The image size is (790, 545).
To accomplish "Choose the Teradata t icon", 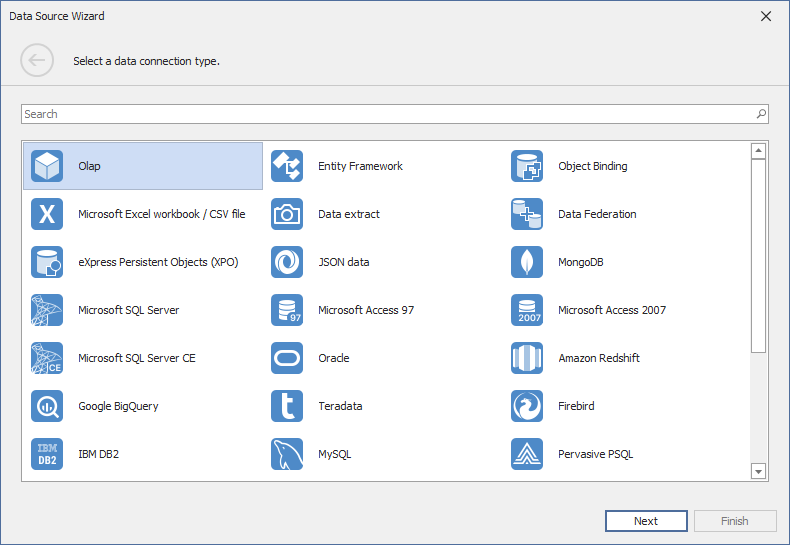I will tap(287, 406).
